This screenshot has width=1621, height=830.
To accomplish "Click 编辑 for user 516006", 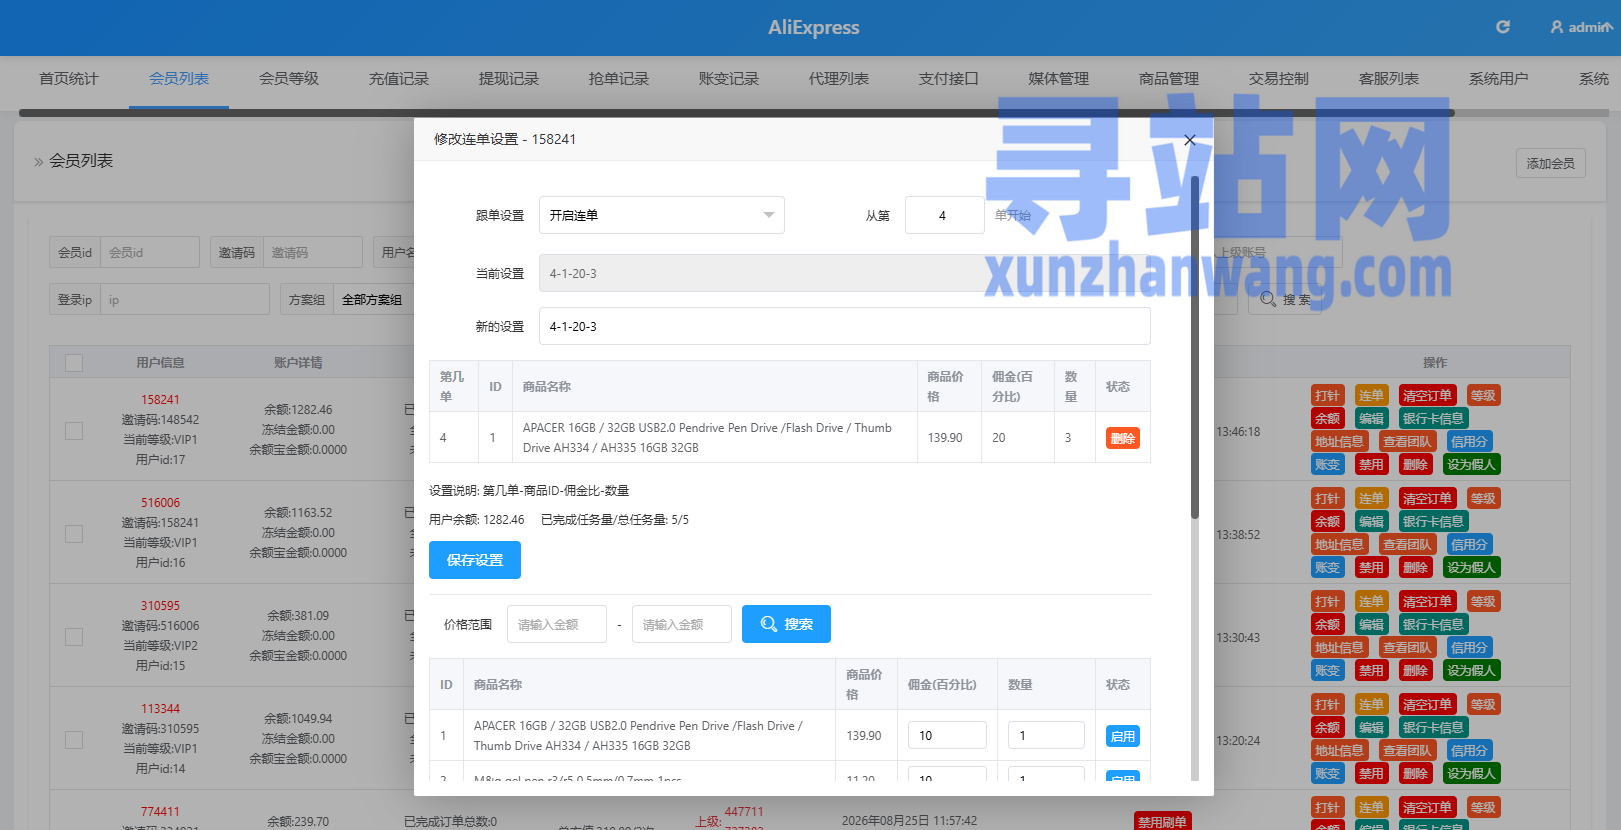I will coord(1371,521).
